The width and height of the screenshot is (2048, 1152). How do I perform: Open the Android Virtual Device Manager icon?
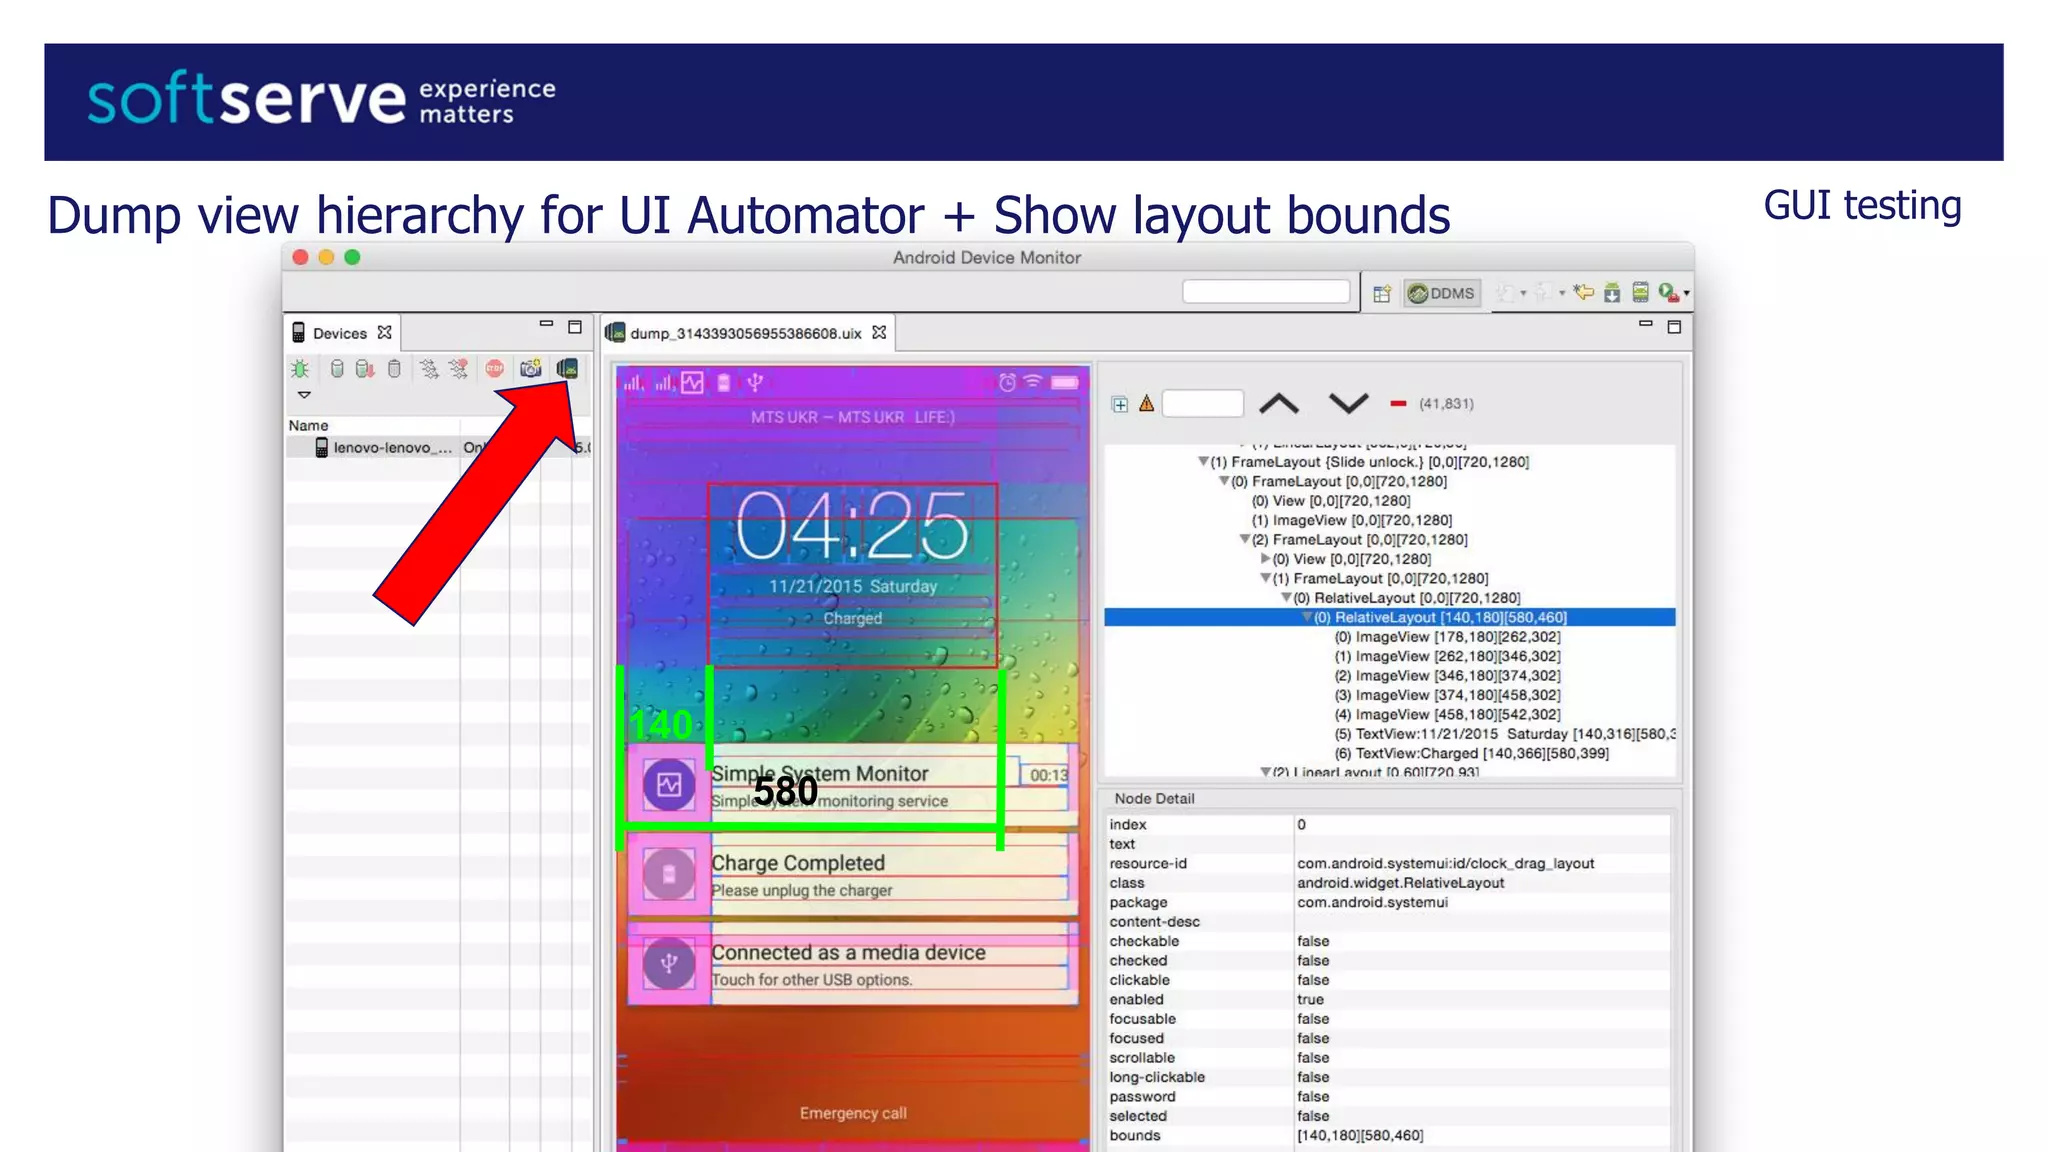tap(1640, 292)
